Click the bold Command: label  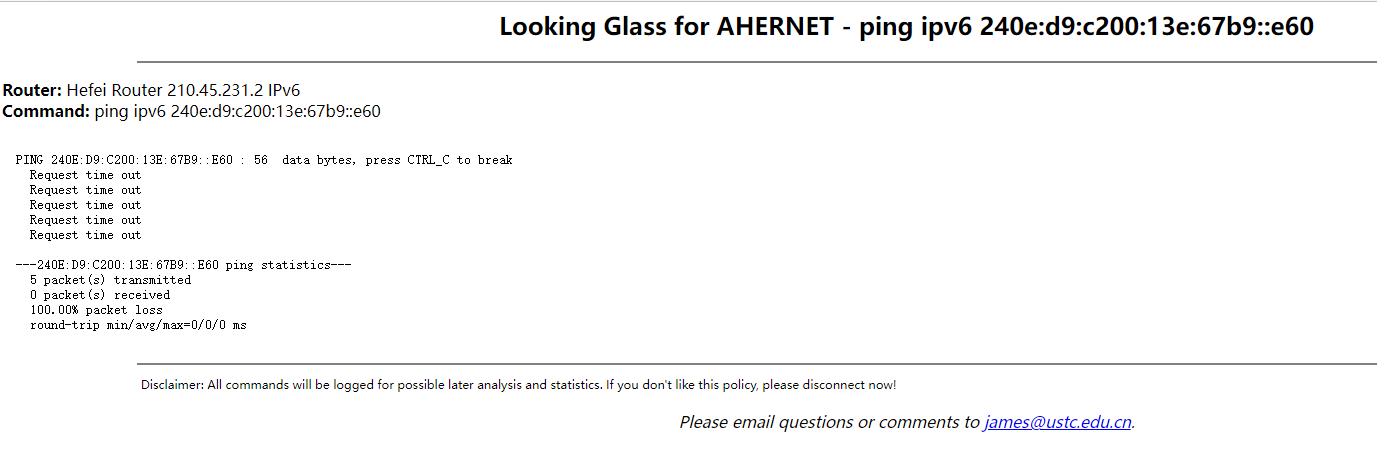point(46,111)
